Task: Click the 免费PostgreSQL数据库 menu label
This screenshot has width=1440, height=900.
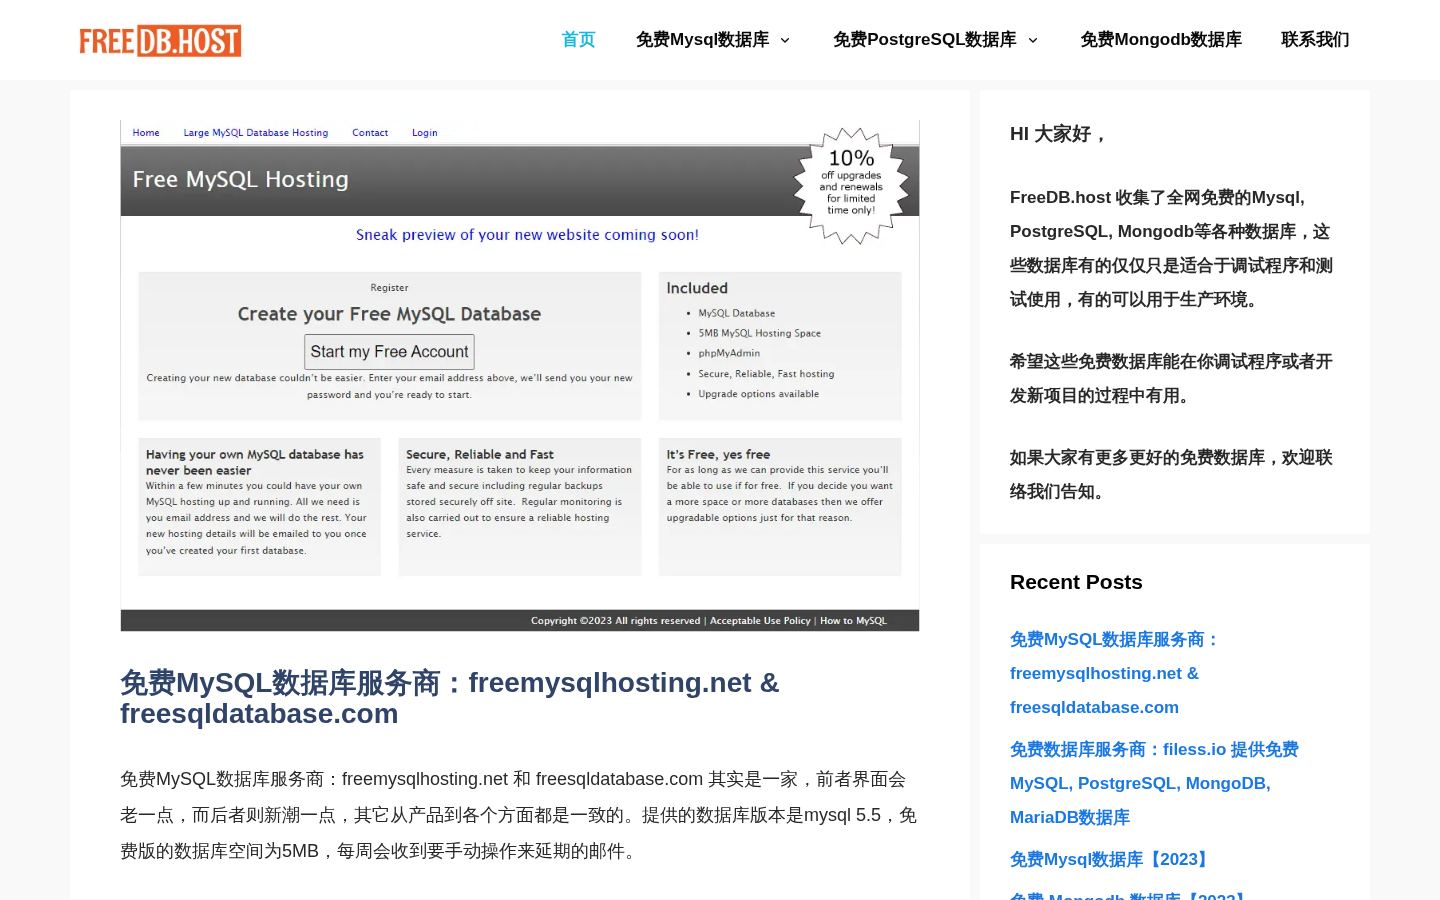Action: [x=924, y=40]
